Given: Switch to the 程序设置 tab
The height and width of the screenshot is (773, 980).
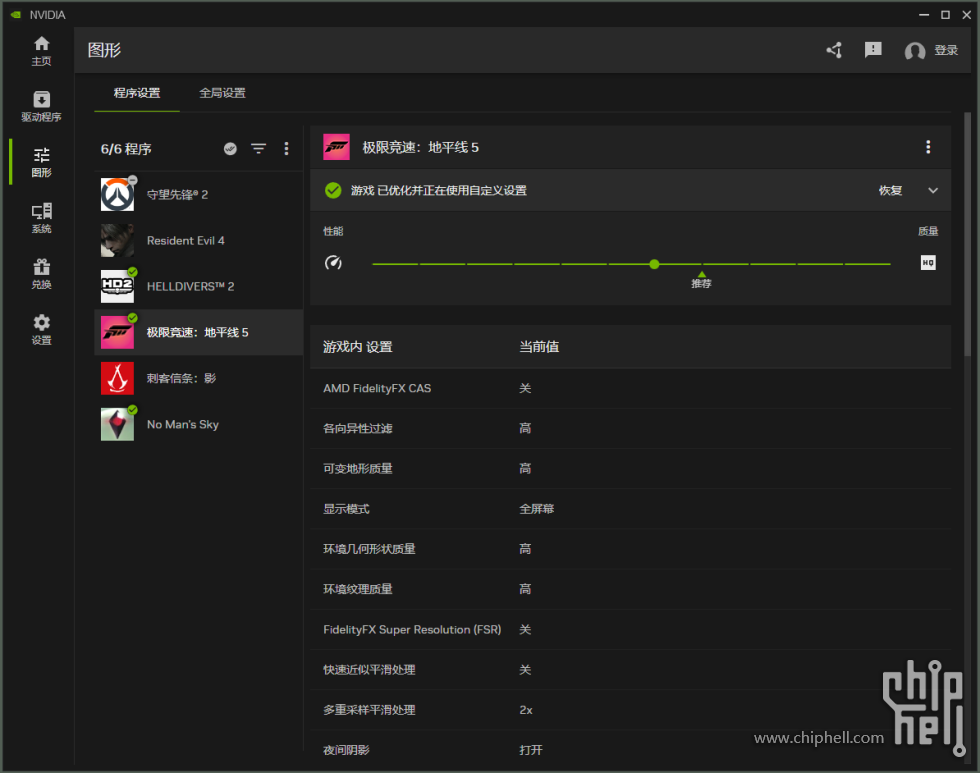Looking at the screenshot, I should 137,93.
